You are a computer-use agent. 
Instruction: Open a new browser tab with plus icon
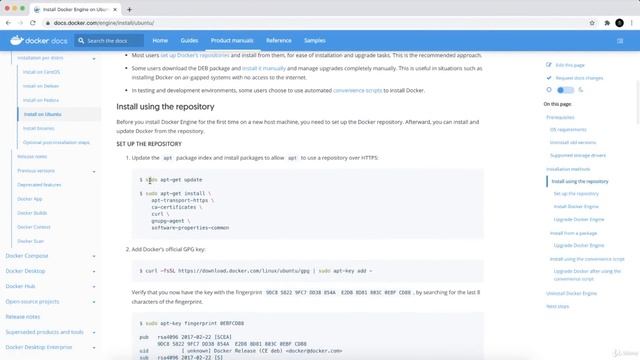pyautogui.click(x=129, y=9)
